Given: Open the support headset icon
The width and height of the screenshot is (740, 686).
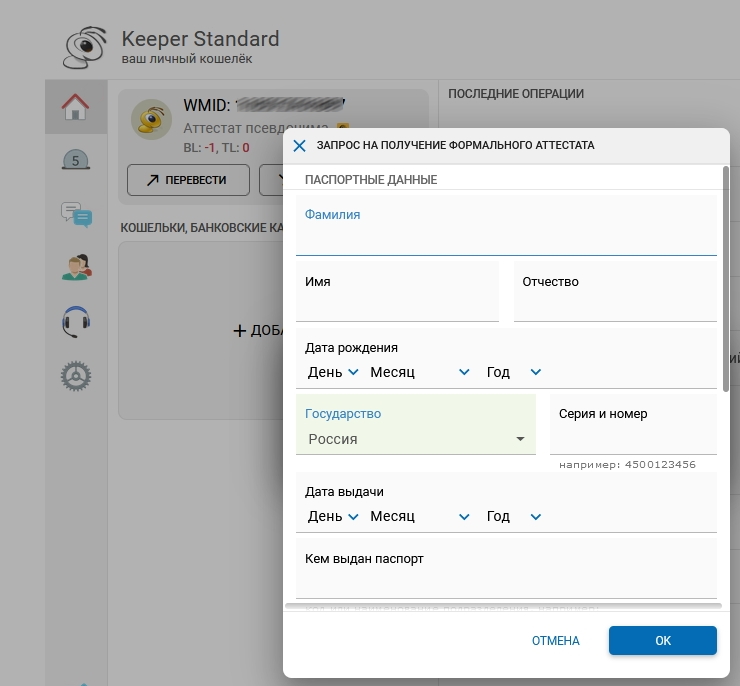Looking at the screenshot, I should [76, 321].
